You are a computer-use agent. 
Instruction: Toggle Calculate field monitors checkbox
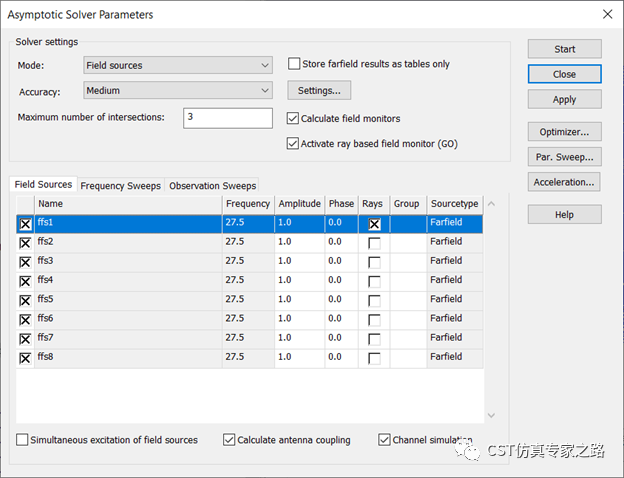click(293, 118)
